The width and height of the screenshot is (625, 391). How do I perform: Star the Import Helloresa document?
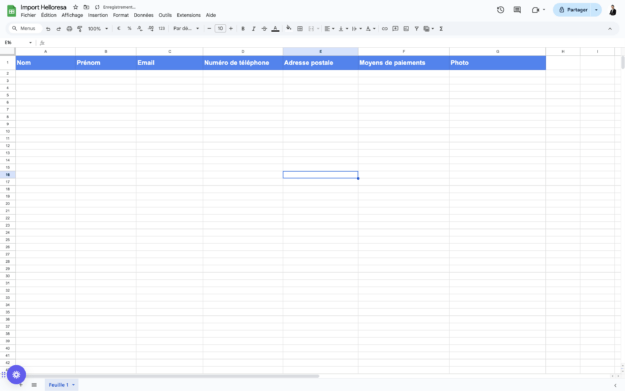click(x=75, y=7)
